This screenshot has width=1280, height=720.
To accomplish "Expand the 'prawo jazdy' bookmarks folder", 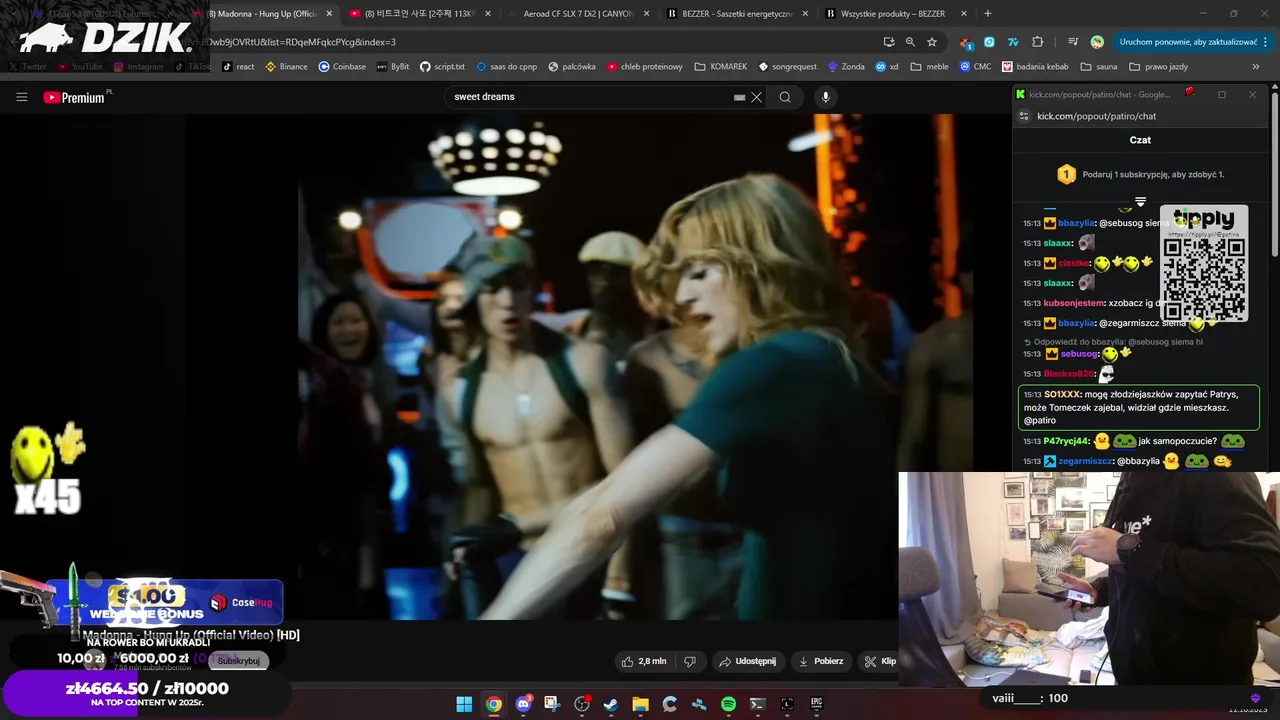I will point(1159,67).
